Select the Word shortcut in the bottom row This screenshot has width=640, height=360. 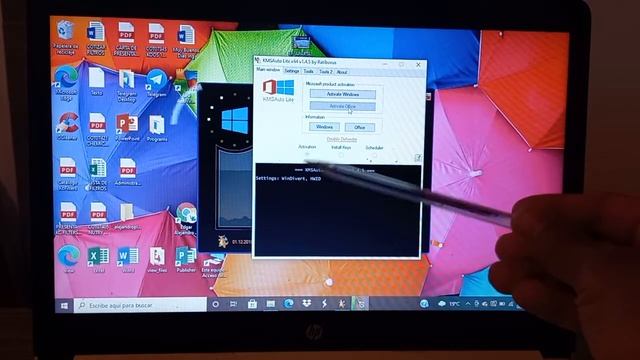[x=128, y=260]
